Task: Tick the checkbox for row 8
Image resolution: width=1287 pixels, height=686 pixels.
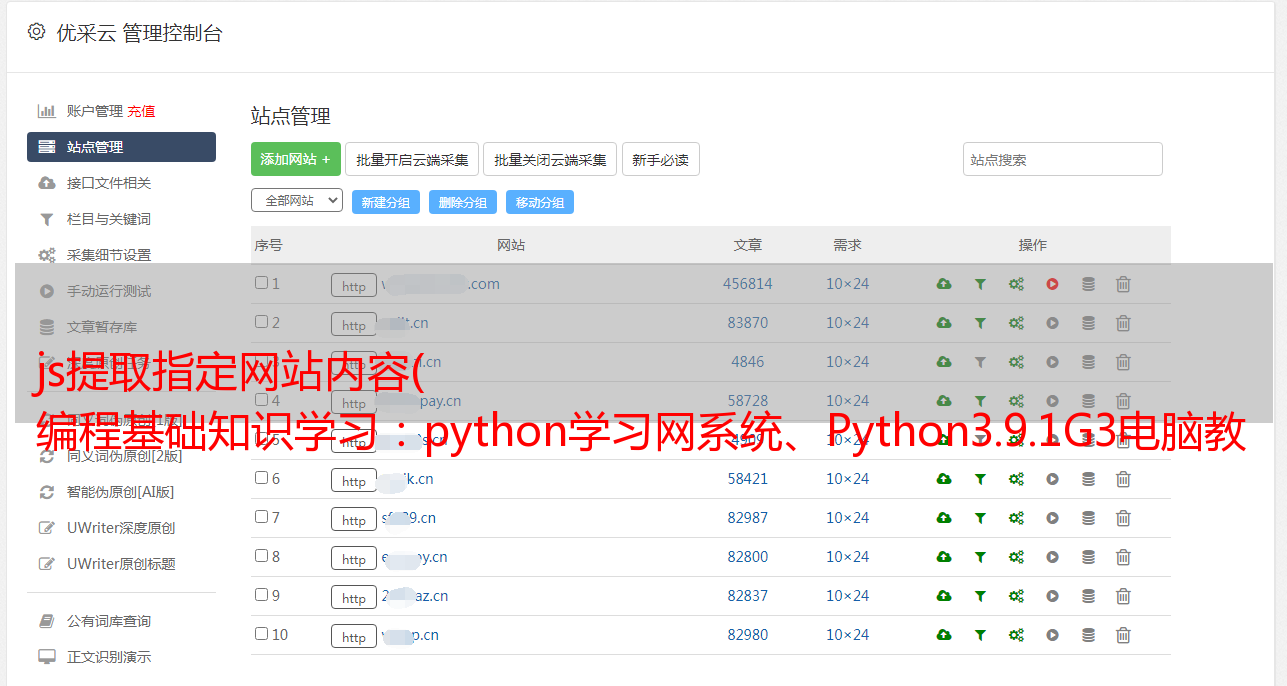Action: click(x=261, y=556)
